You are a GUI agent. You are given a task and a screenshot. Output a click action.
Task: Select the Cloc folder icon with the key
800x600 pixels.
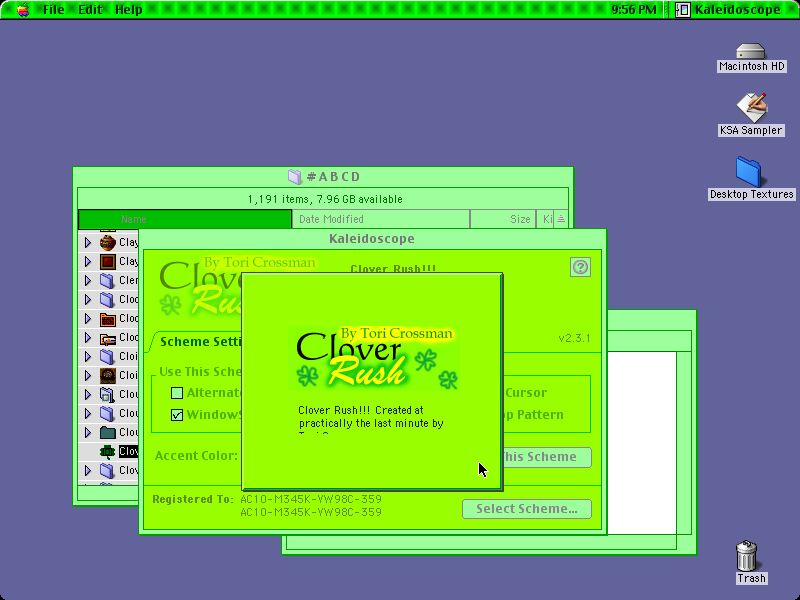click(x=108, y=338)
